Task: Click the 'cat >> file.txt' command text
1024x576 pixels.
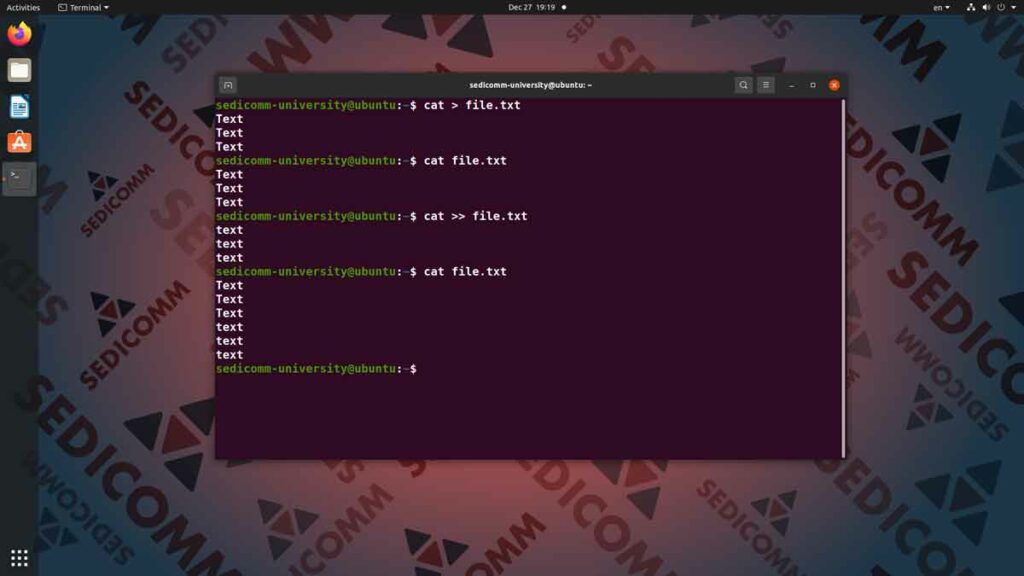Action: pos(475,216)
